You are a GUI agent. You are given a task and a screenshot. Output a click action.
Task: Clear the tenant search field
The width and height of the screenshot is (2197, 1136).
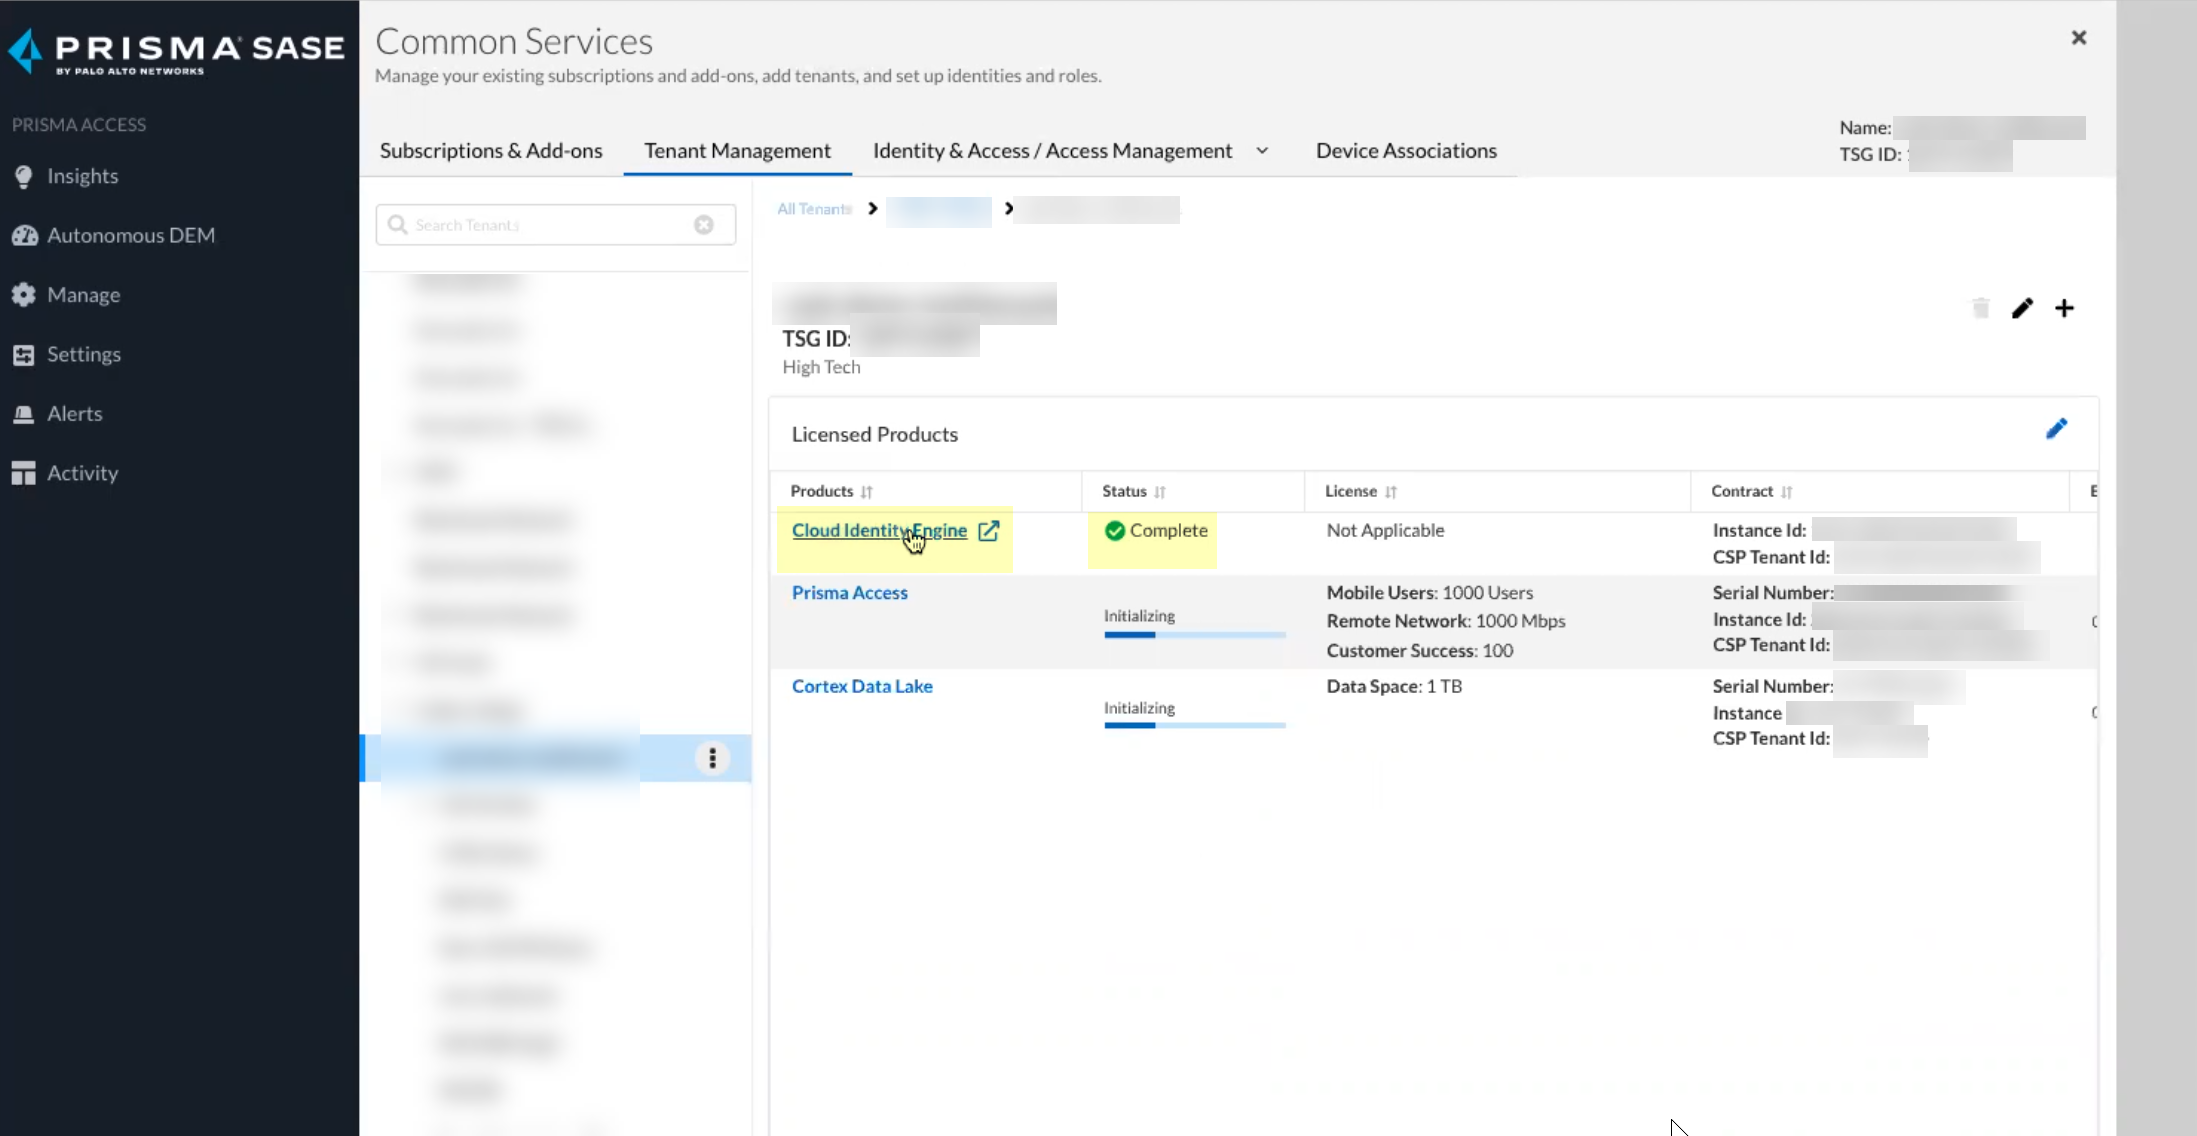click(704, 225)
